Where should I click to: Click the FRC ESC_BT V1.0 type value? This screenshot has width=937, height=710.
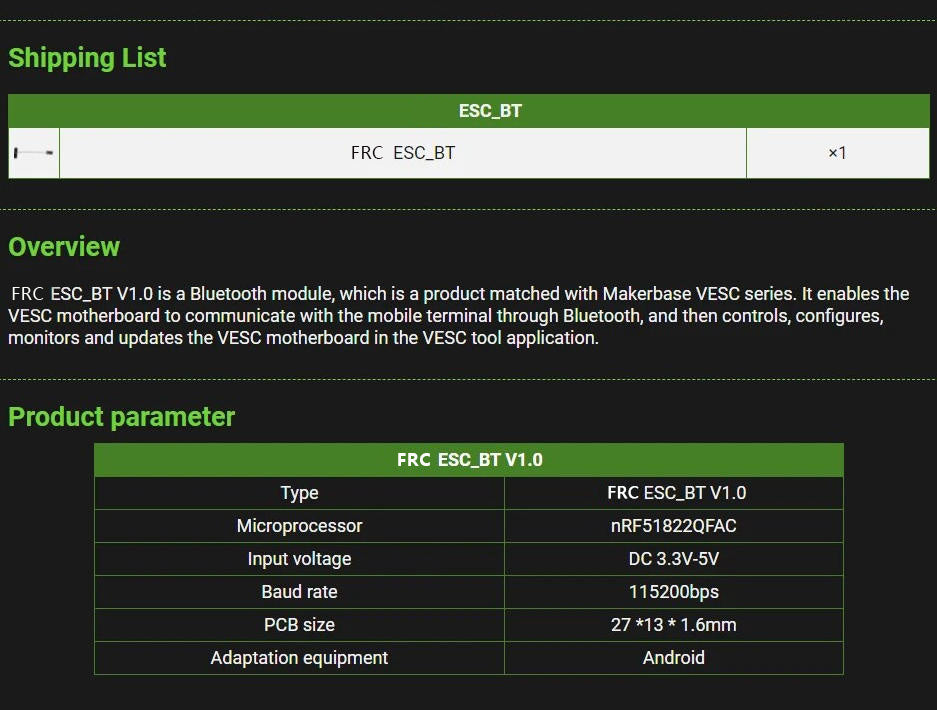point(674,493)
